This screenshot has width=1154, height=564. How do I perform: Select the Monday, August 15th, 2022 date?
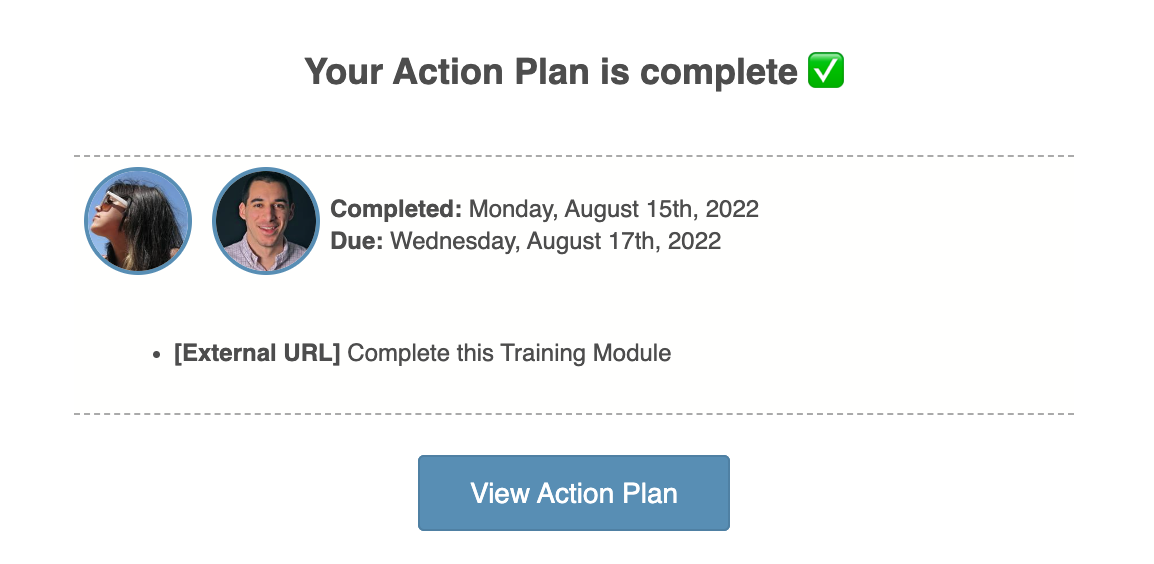pos(613,209)
